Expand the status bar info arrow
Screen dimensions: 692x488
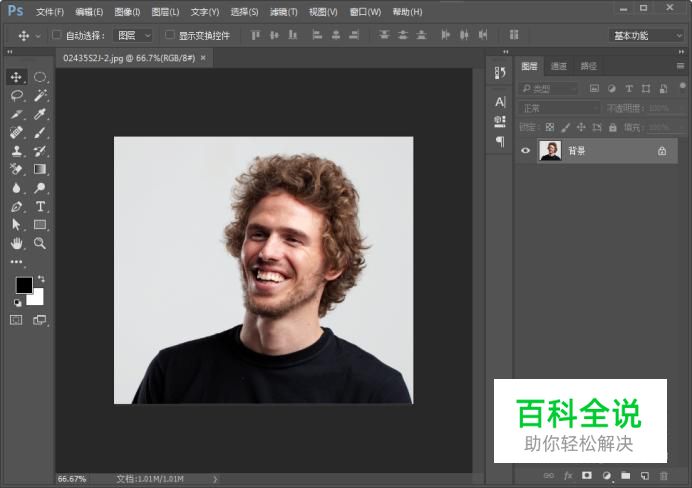pyautogui.click(x=215, y=479)
